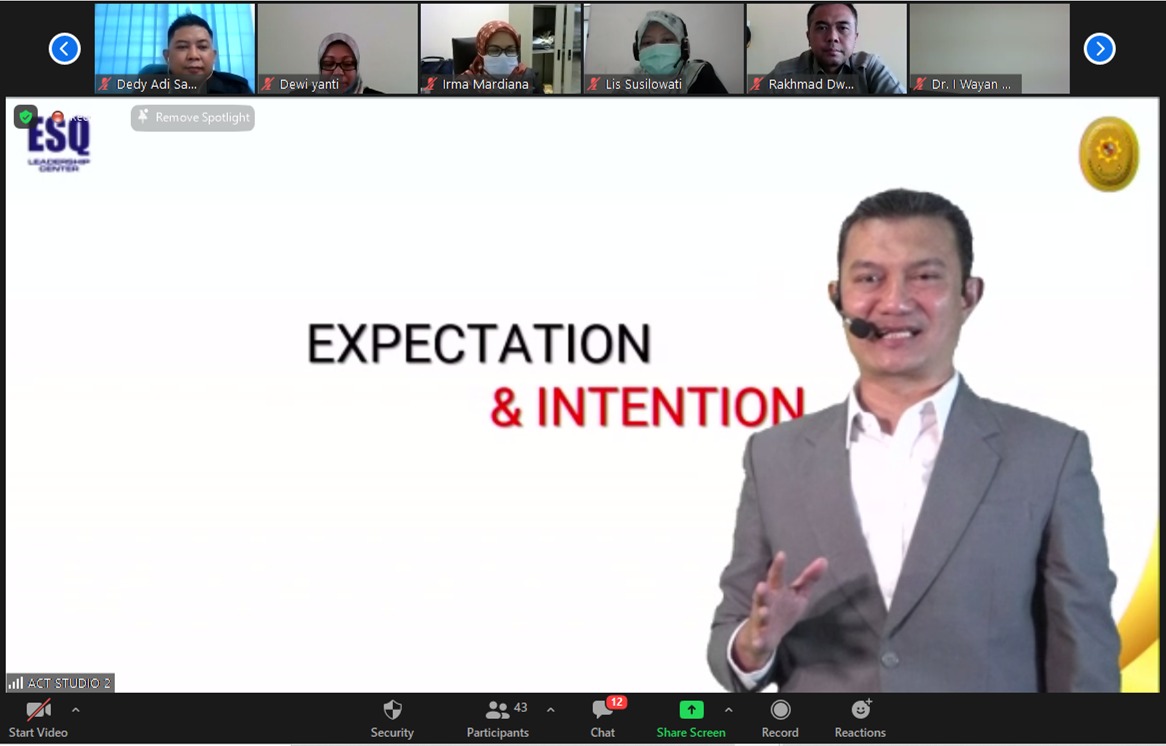Select Dedy Adi Sa... video thumbnail
The height and width of the screenshot is (746, 1166).
(x=175, y=48)
